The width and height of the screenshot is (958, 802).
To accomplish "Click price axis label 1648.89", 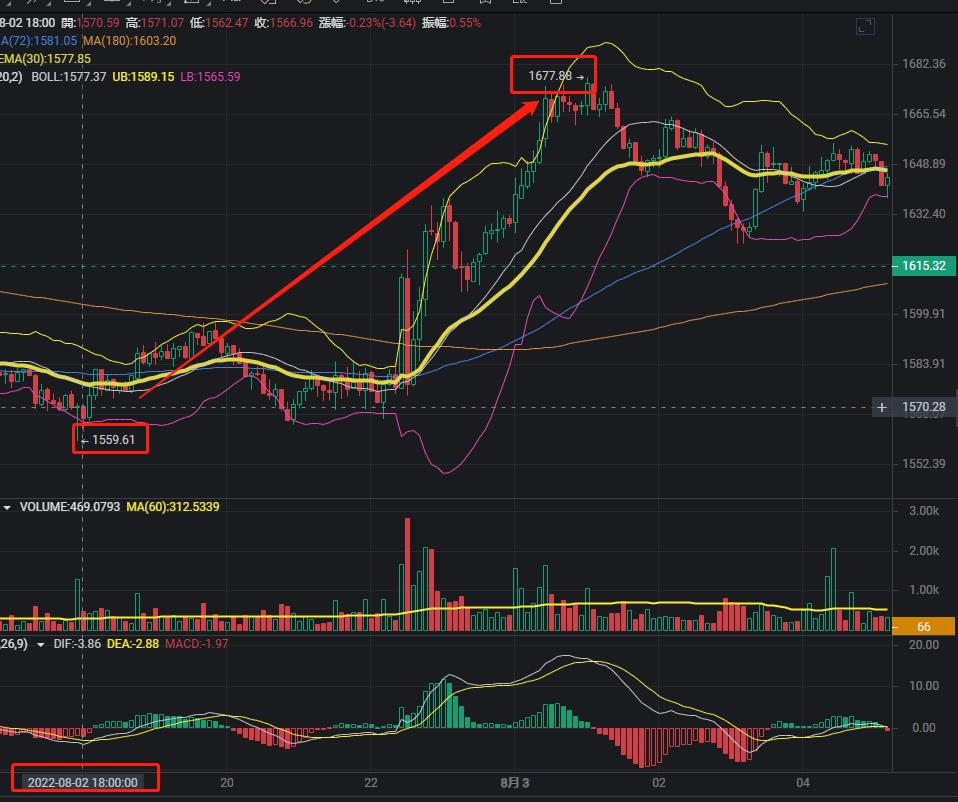I will tap(923, 164).
